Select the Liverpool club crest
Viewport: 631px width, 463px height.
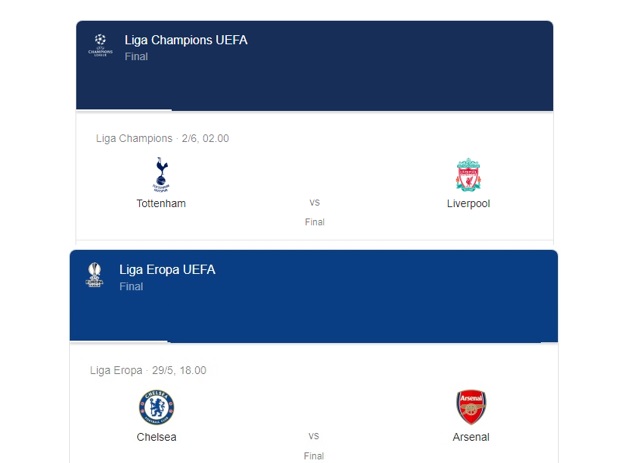[x=468, y=175]
